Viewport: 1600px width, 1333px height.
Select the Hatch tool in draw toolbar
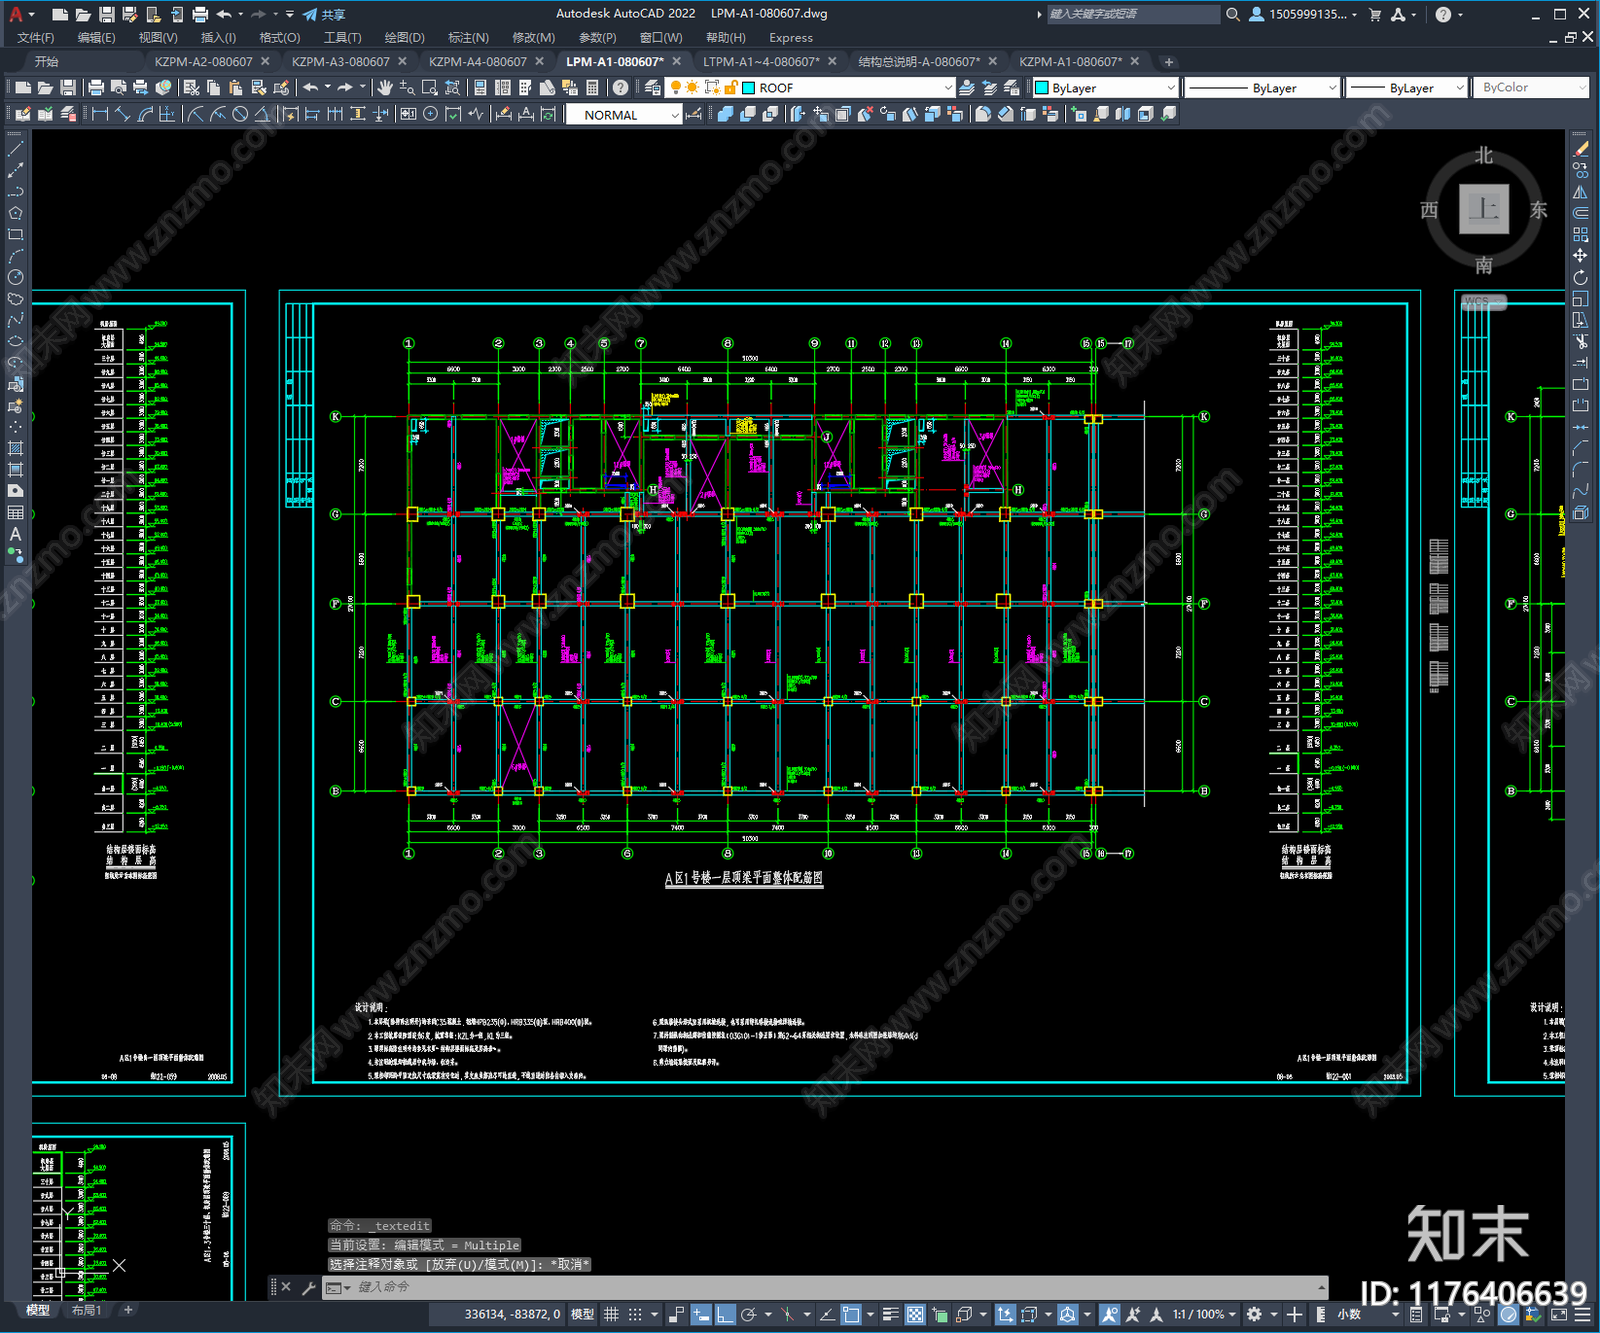15,449
